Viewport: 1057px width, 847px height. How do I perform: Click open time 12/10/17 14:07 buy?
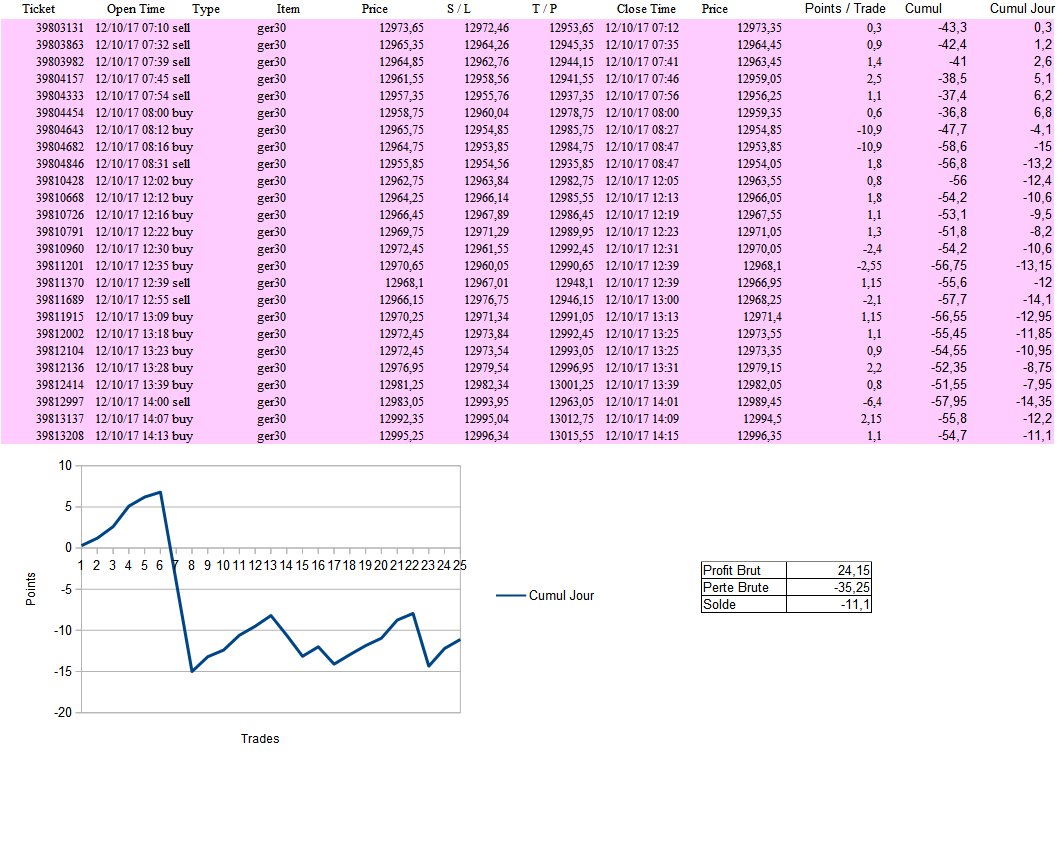[144, 419]
